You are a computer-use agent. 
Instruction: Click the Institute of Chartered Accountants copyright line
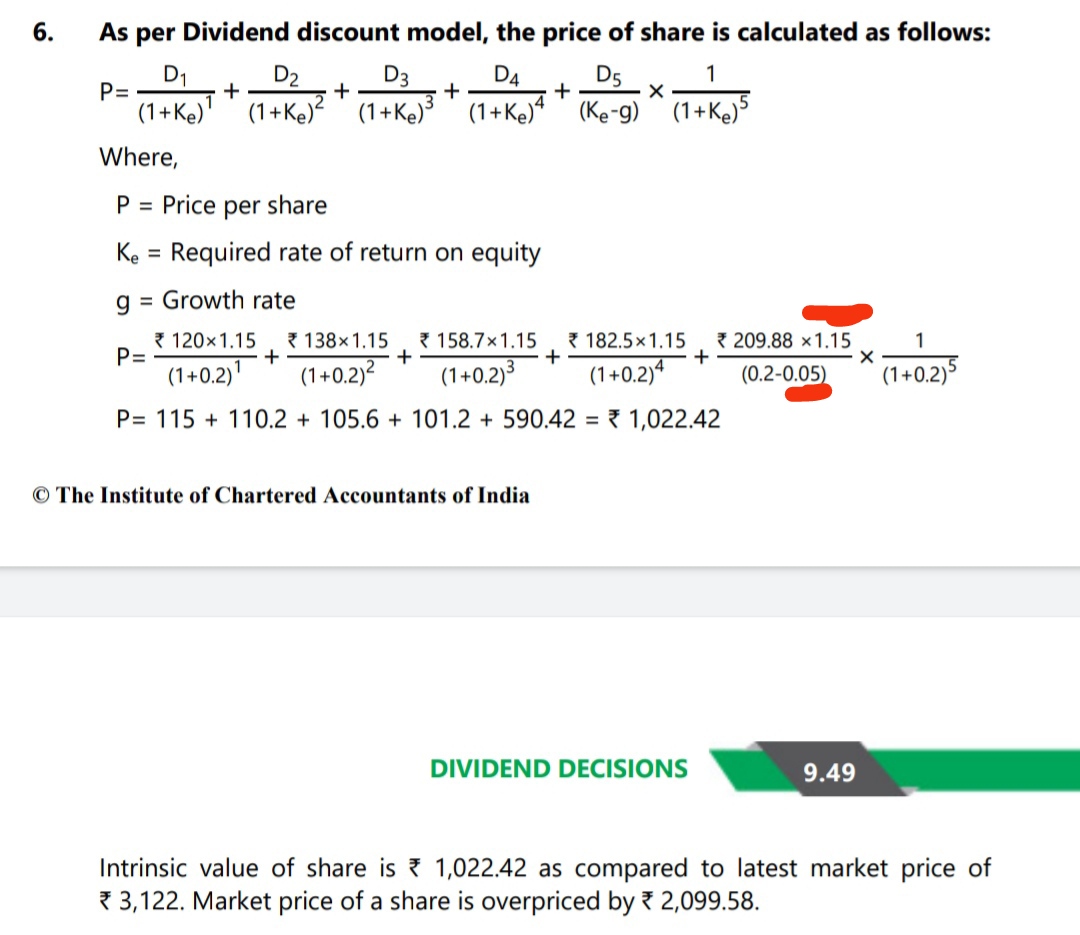click(x=281, y=495)
